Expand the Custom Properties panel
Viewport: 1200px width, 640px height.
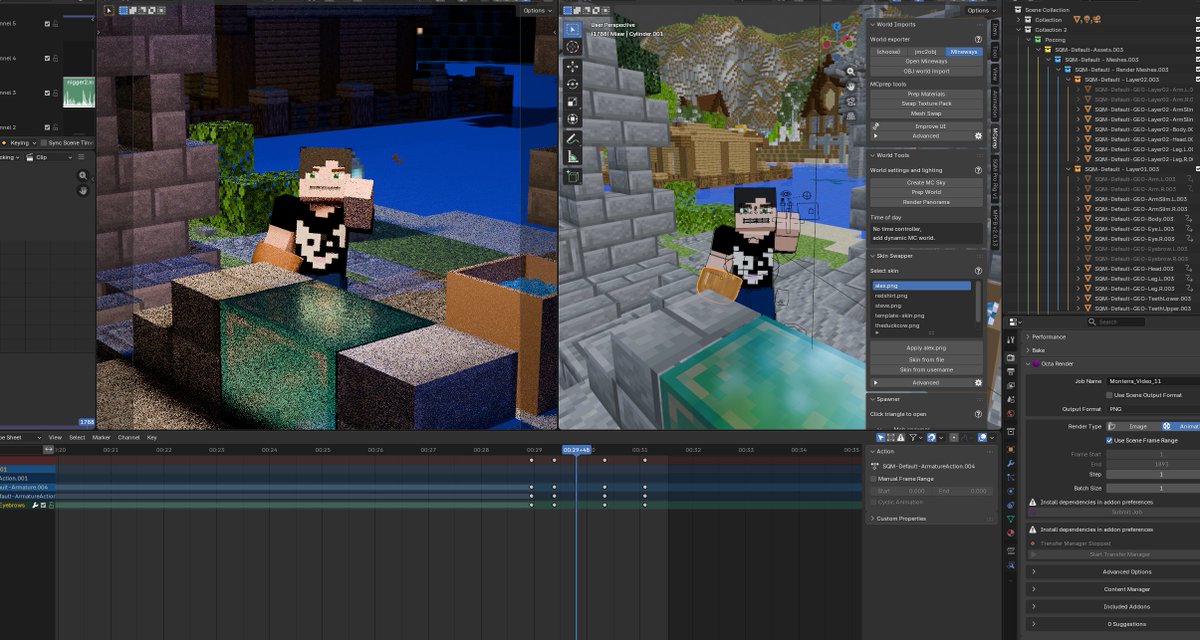tap(872, 518)
